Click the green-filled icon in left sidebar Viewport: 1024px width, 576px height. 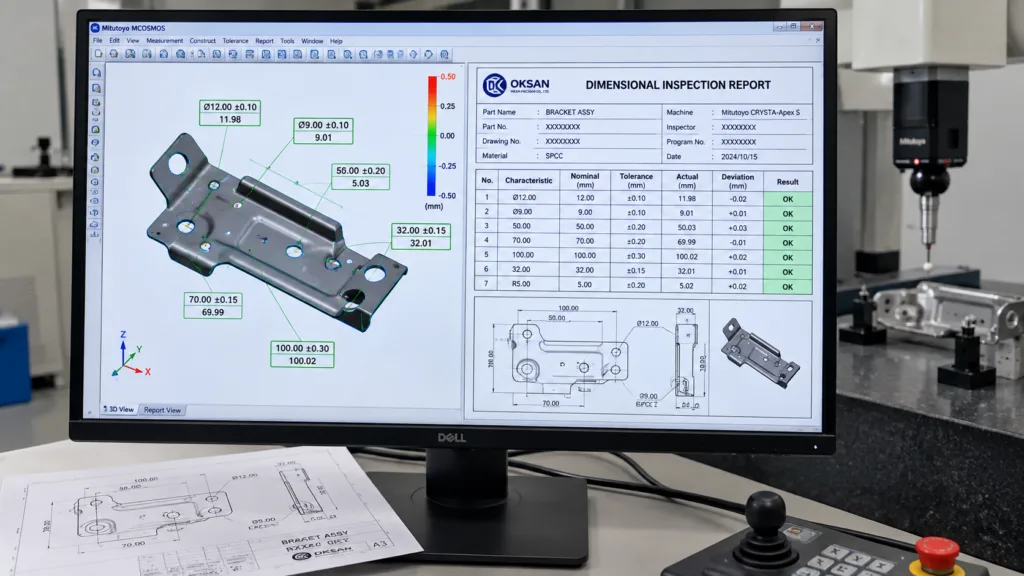96,130
